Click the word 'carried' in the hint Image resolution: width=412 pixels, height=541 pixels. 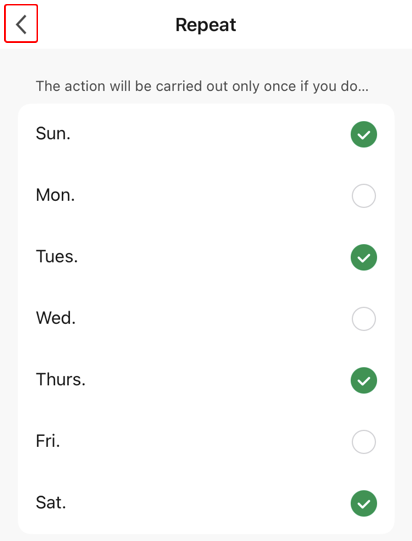(179, 86)
